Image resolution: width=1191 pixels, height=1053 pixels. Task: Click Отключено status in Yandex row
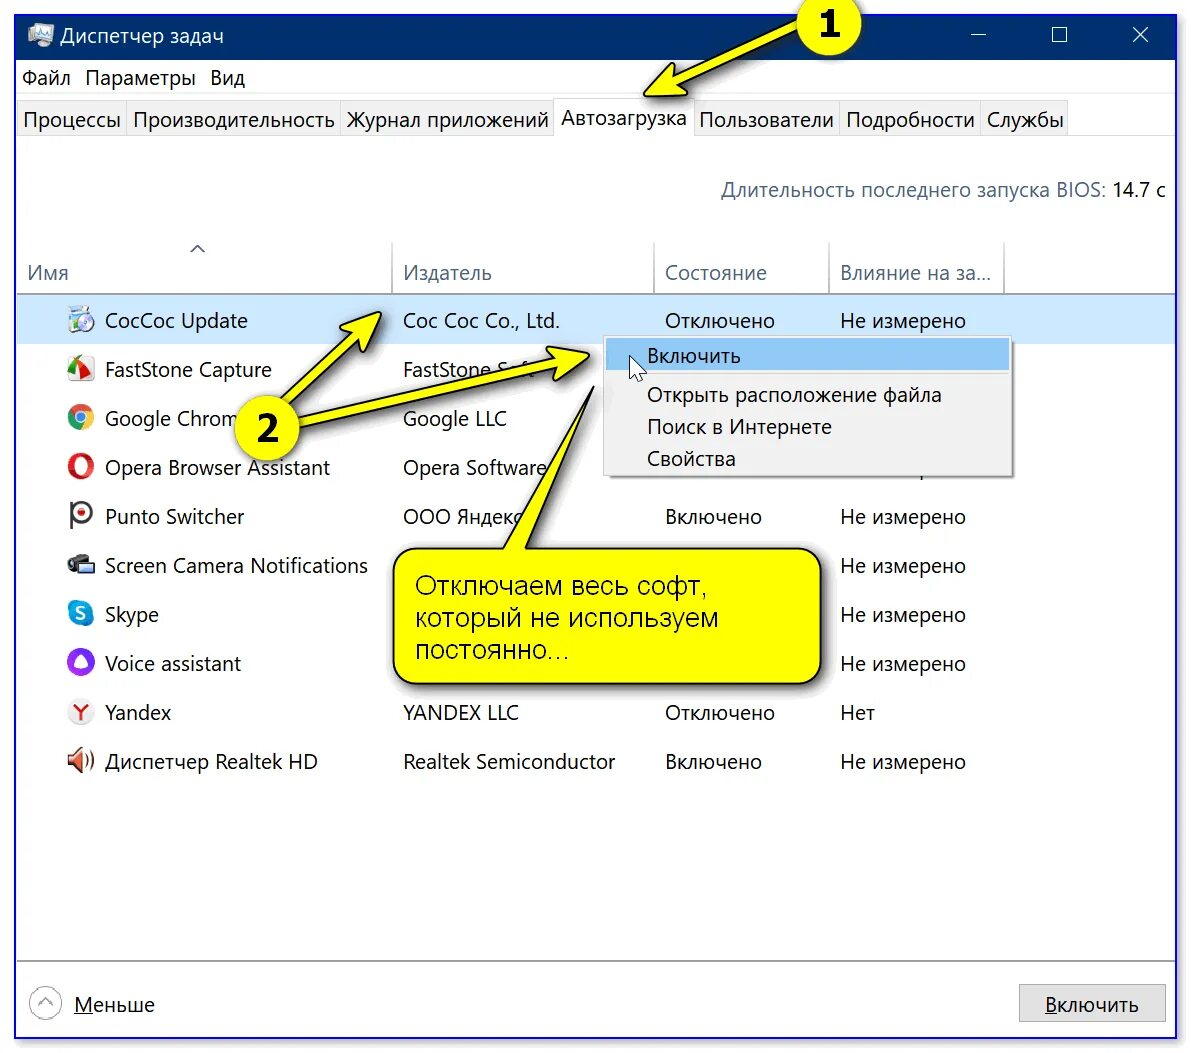(719, 713)
